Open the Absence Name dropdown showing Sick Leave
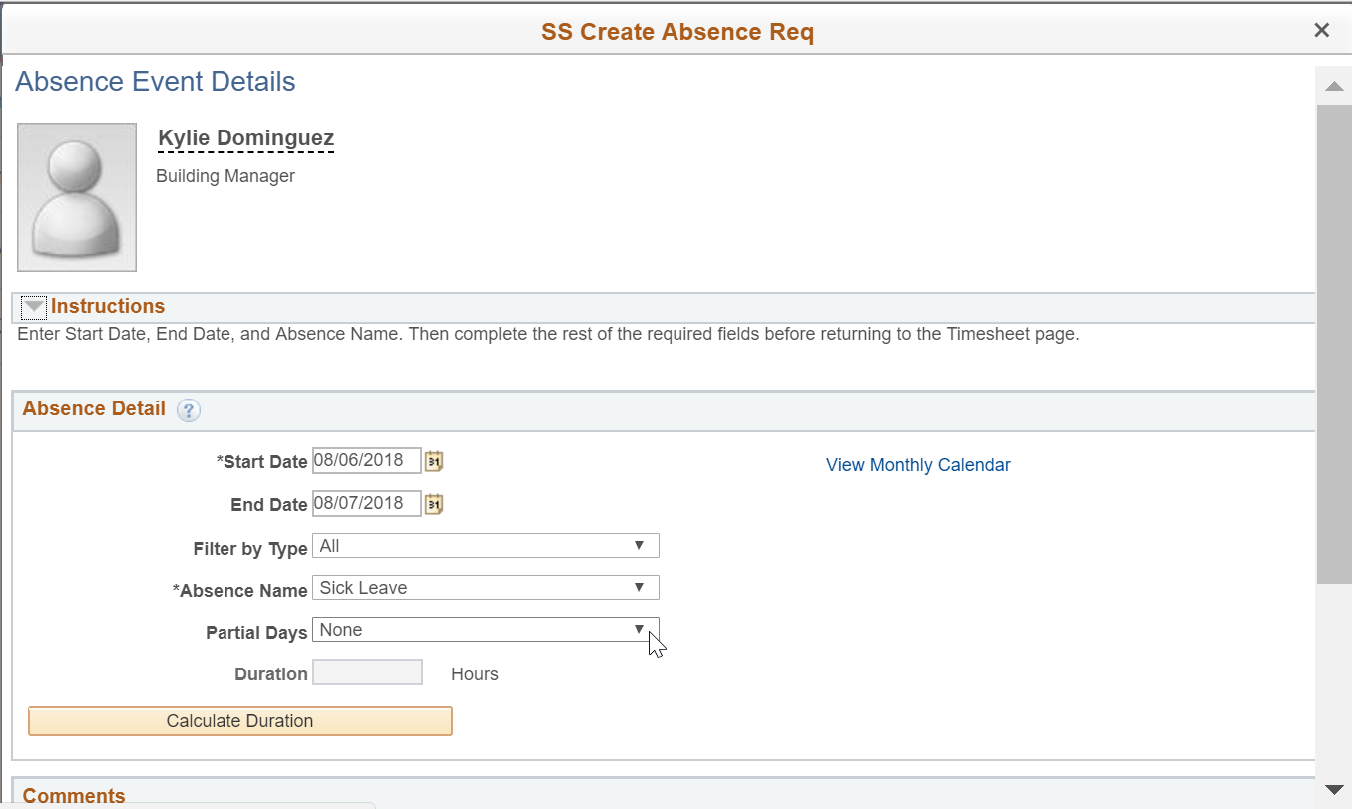Screen dimensions: 1352x809 (485, 588)
